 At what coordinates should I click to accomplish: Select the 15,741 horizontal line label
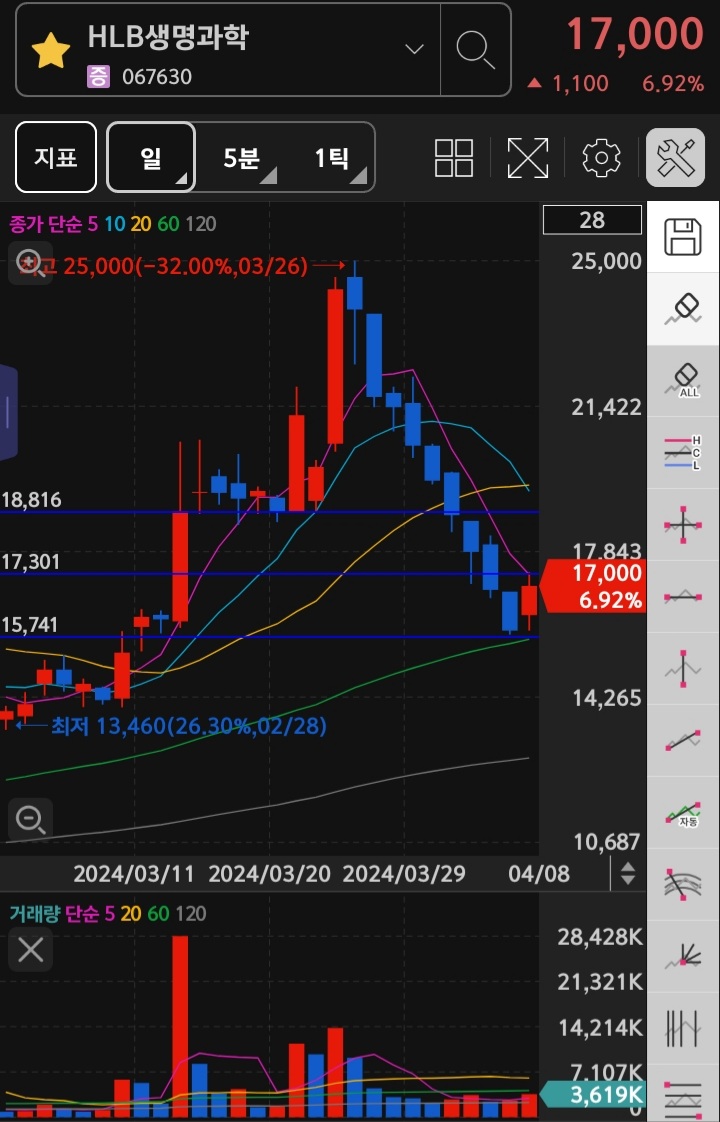click(x=30, y=625)
